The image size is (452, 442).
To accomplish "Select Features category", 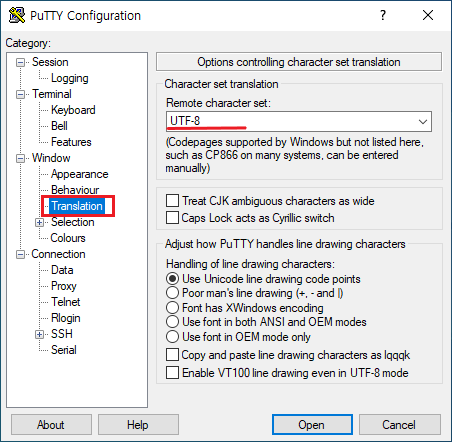I will point(71,142).
